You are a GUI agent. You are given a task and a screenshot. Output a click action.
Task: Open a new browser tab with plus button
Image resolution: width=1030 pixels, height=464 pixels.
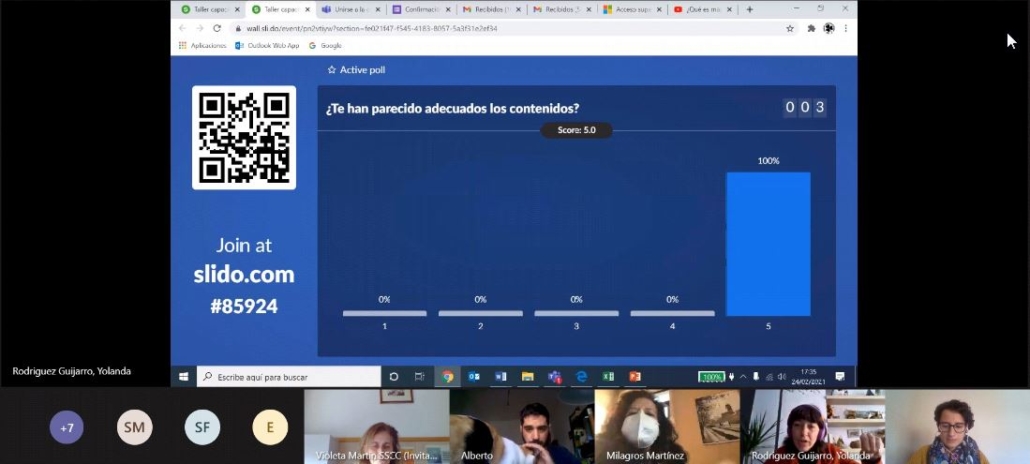point(750,9)
